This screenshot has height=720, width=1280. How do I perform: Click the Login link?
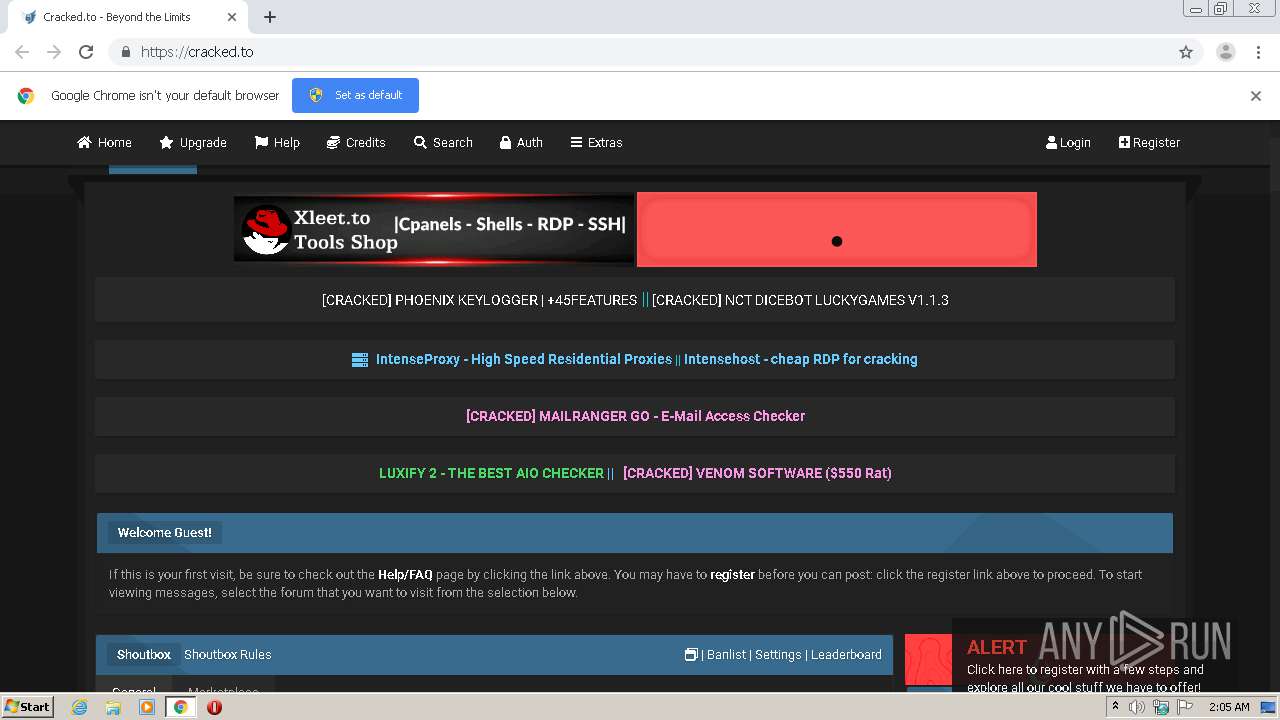click(x=1068, y=142)
